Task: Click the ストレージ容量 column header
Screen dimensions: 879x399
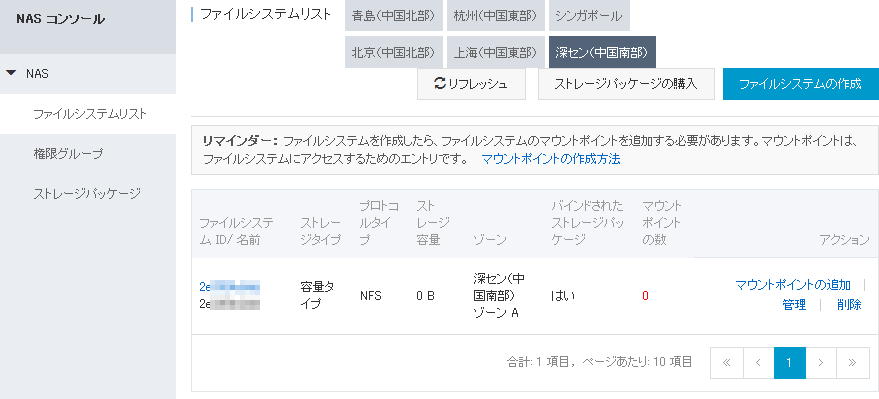Action: click(433, 222)
